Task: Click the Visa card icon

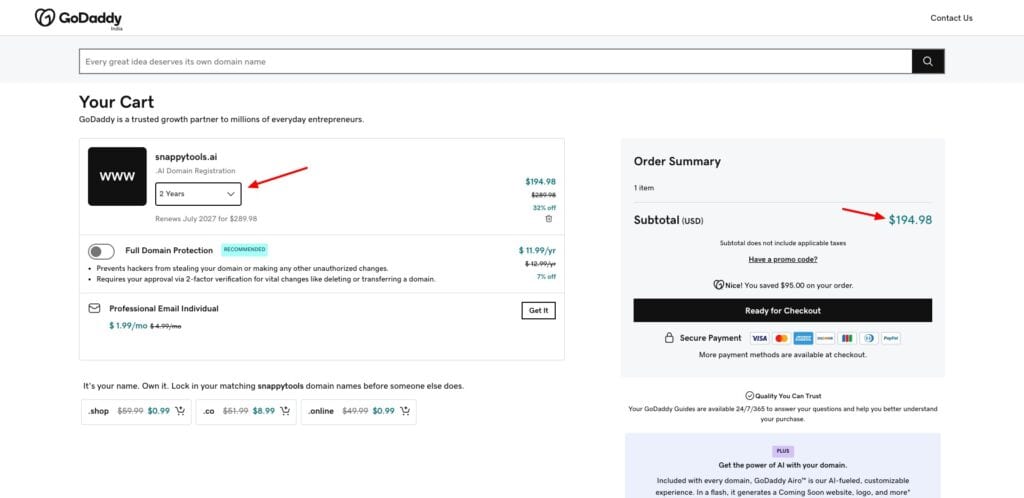Action: click(x=759, y=338)
